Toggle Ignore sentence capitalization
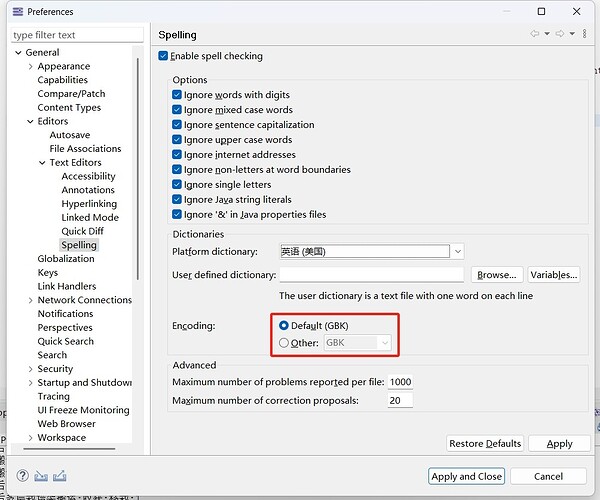This screenshot has width=600, height=500. click(177, 125)
